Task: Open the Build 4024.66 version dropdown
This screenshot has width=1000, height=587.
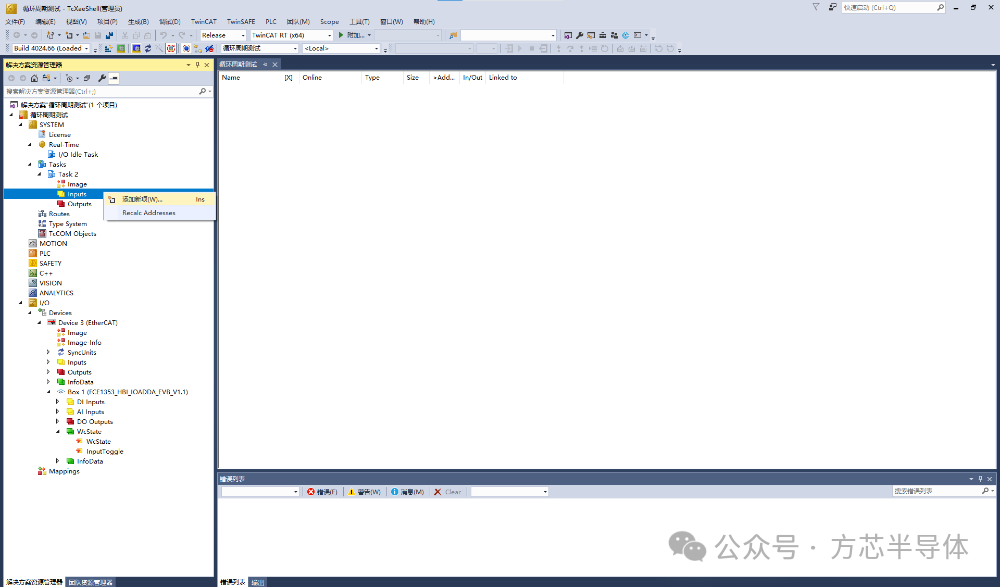Action: 51,48
